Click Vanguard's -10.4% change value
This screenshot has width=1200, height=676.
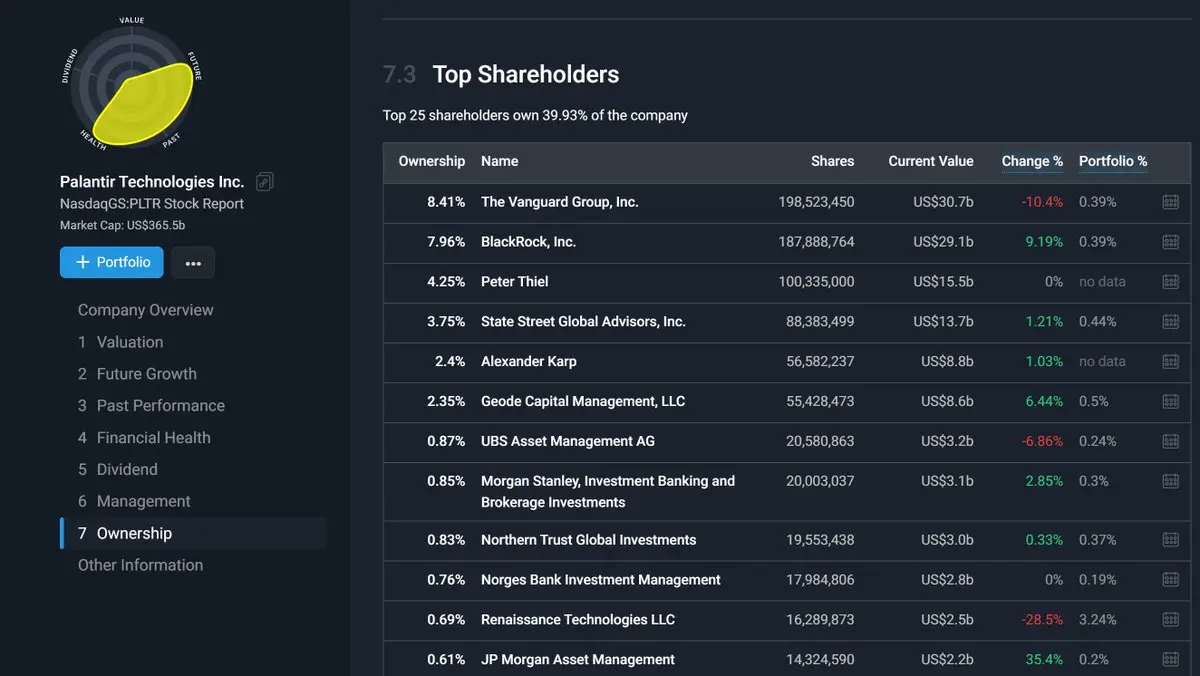[x=1042, y=202]
